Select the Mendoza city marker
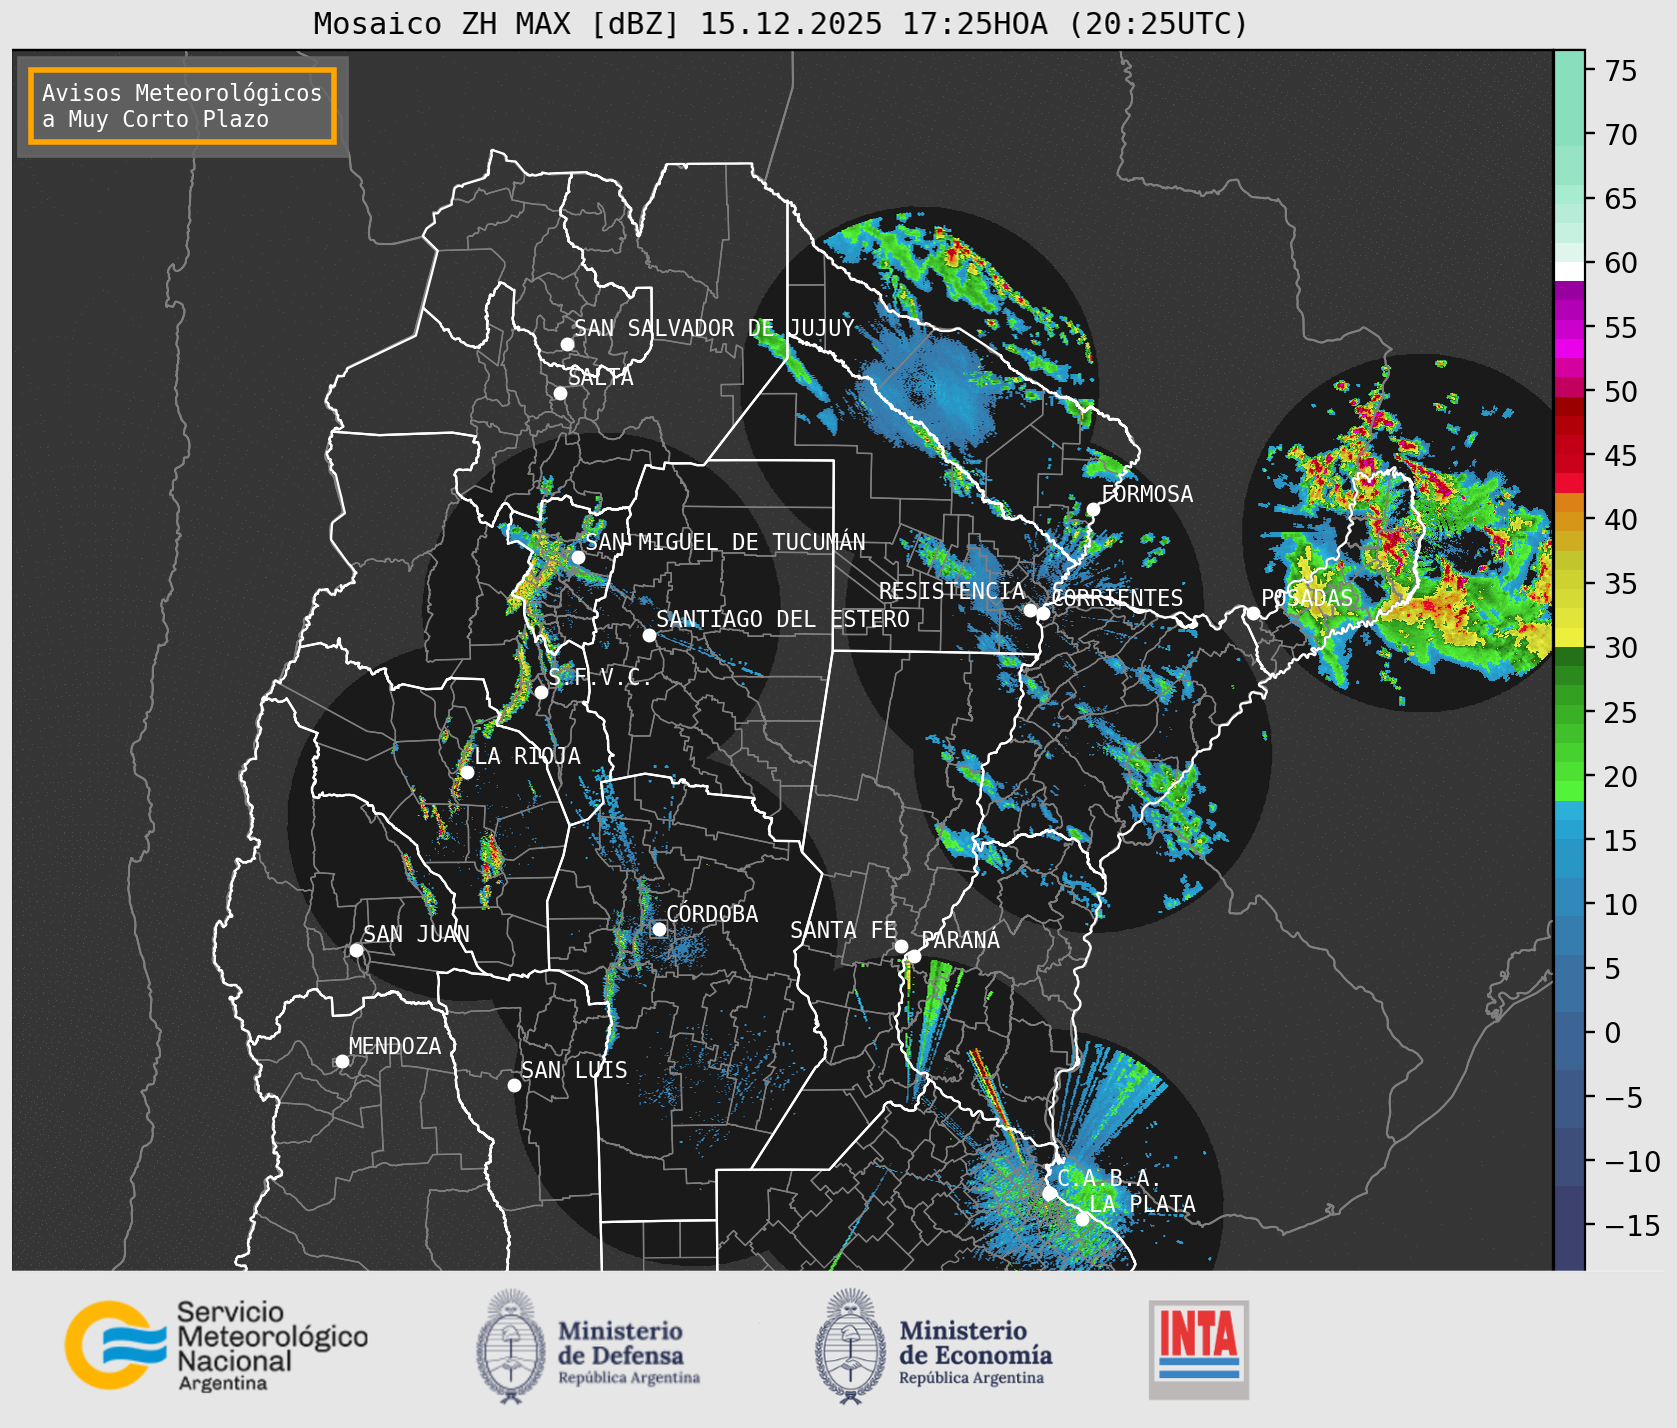This screenshot has height=1428, width=1677. click(x=342, y=1061)
